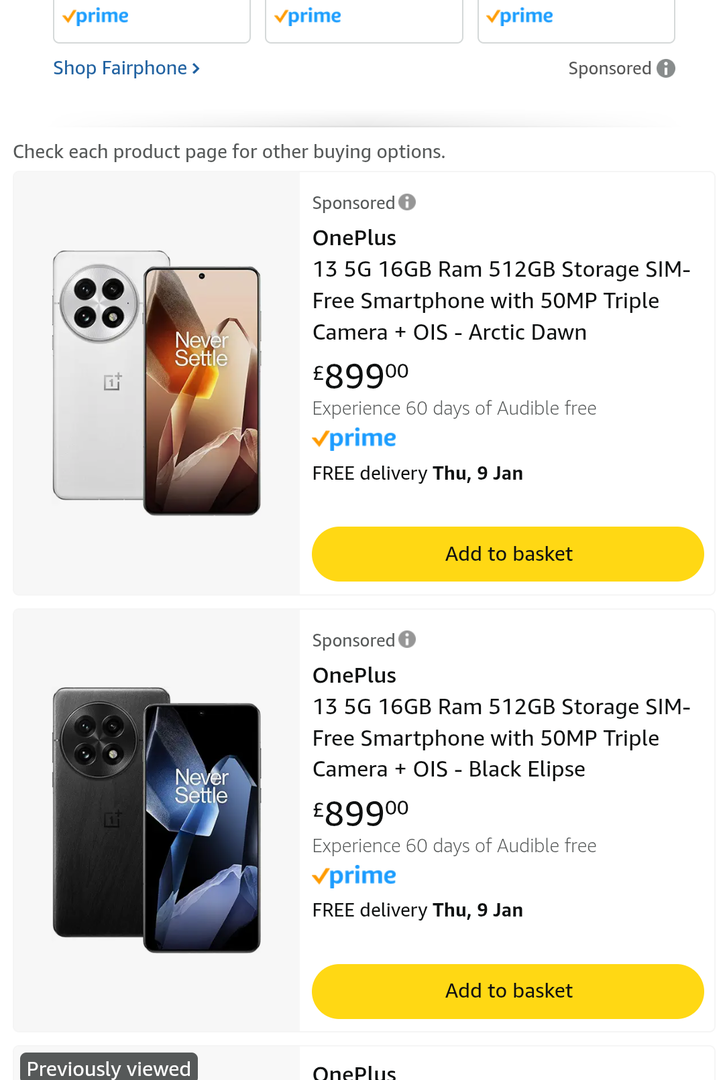Image resolution: width=727 pixels, height=1080 pixels.
Task: Click the OnePlus brand name on bottom listing
Action: pyautogui.click(x=354, y=1072)
